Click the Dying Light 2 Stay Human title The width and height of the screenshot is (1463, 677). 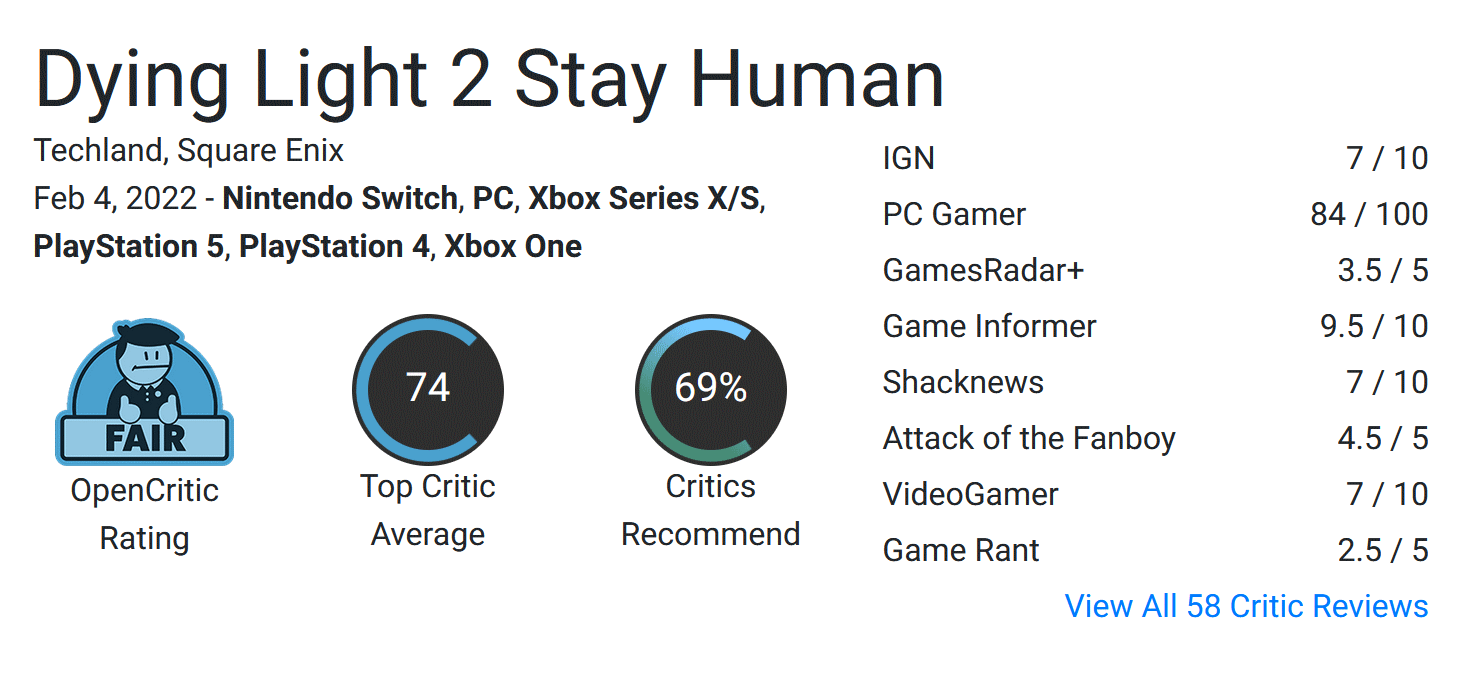[x=489, y=79]
